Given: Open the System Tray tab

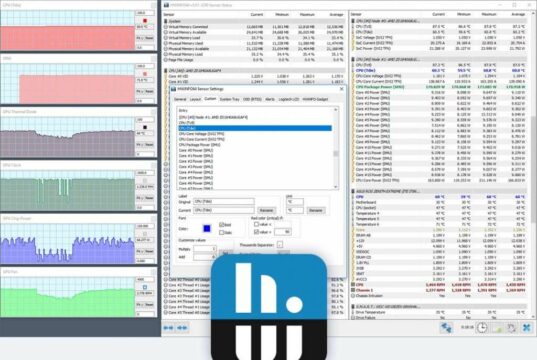Looking at the screenshot, I should pyautogui.click(x=229, y=99).
